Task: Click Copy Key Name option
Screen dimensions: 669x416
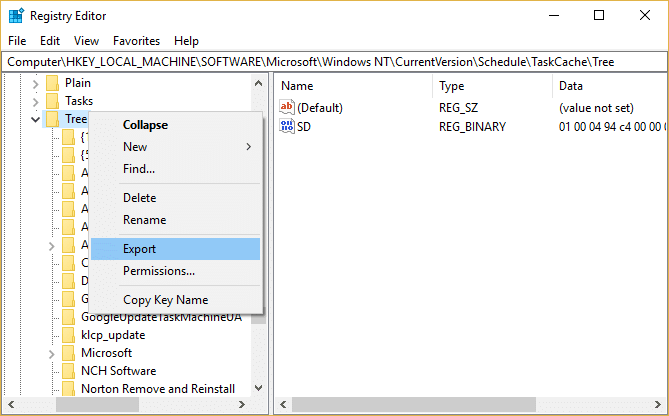Action: coord(165,300)
